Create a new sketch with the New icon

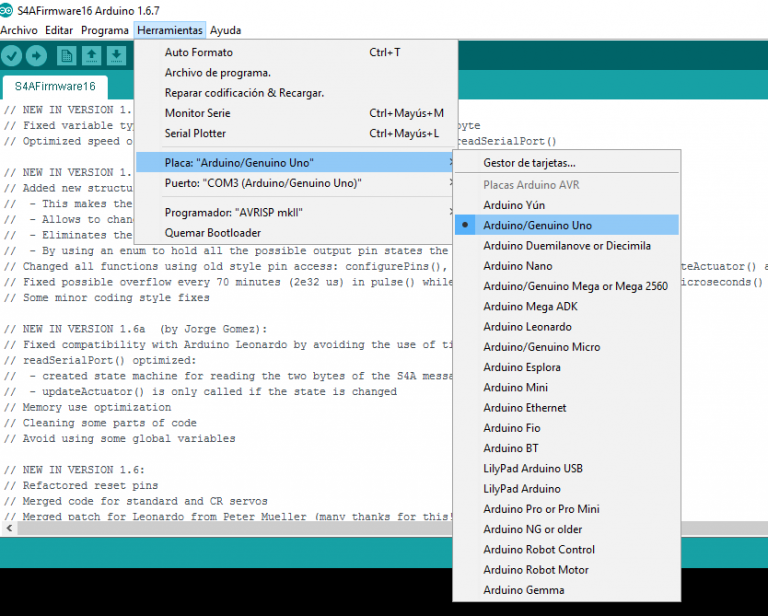[x=66, y=56]
